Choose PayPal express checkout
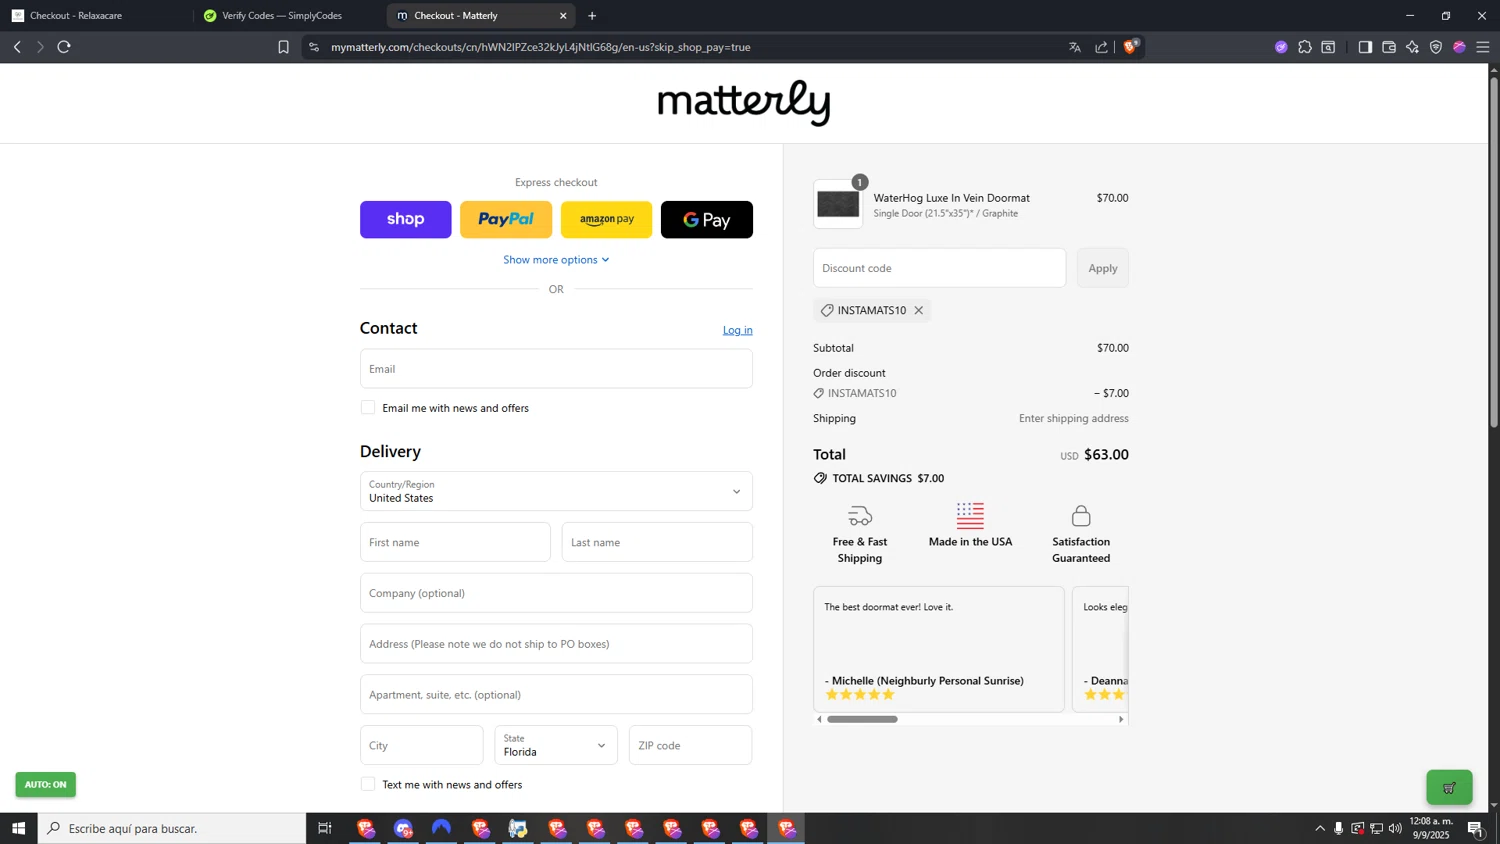The width and height of the screenshot is (1500, 844). [x=506, y=219]
